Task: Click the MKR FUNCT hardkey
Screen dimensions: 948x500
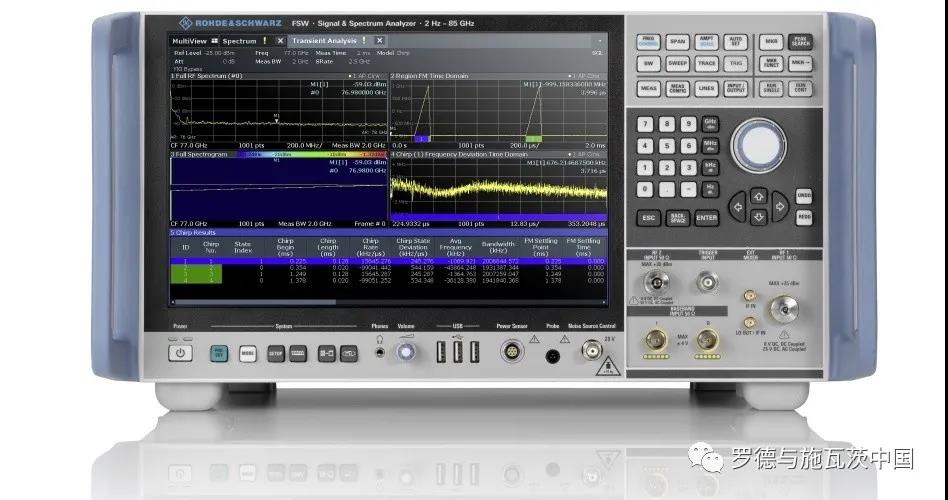Action: click(771, 63)
